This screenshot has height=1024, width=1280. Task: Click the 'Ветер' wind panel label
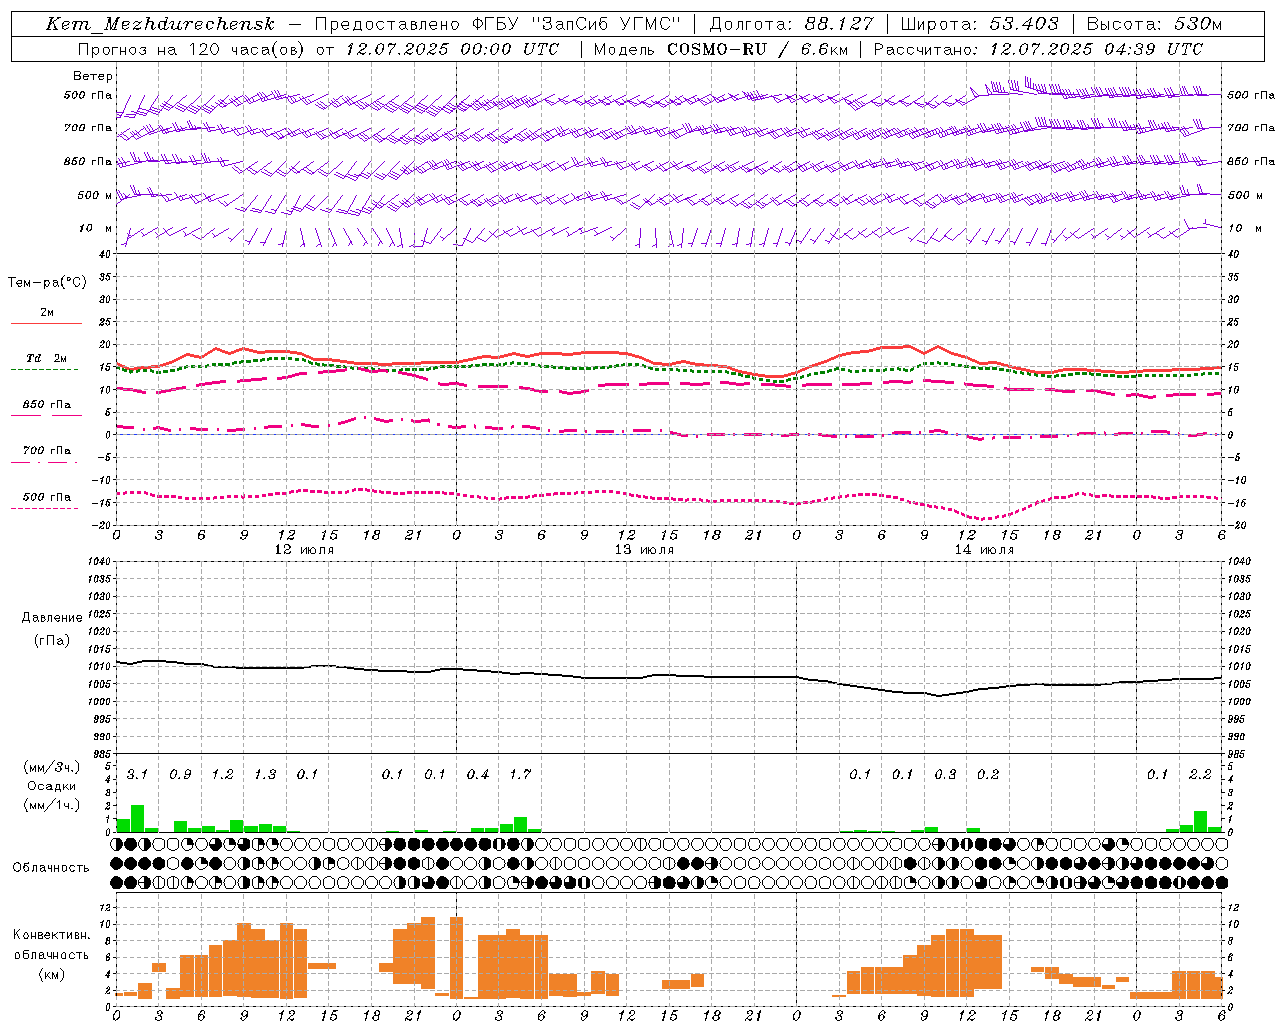(93, 76)
